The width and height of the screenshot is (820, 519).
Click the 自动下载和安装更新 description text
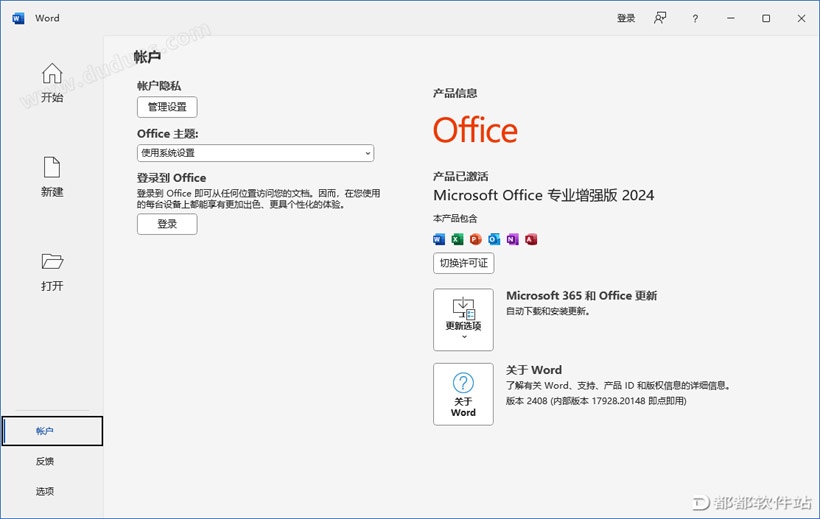click(548, 311)
